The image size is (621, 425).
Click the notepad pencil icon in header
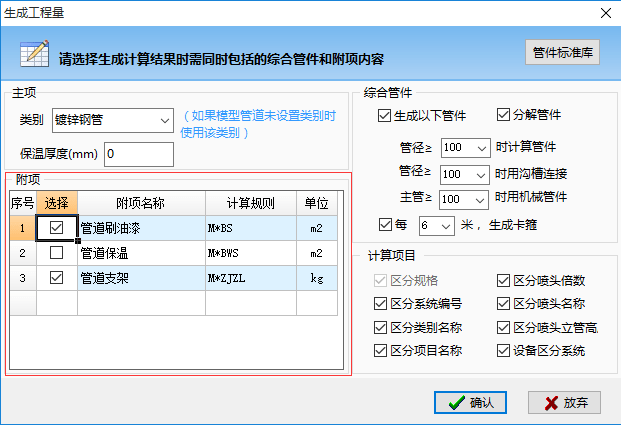coord(34,53)
